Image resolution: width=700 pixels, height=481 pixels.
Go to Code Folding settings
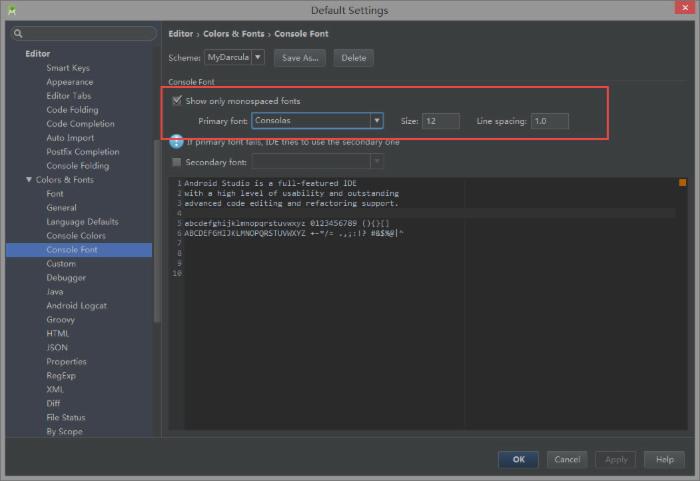point(72,110)
